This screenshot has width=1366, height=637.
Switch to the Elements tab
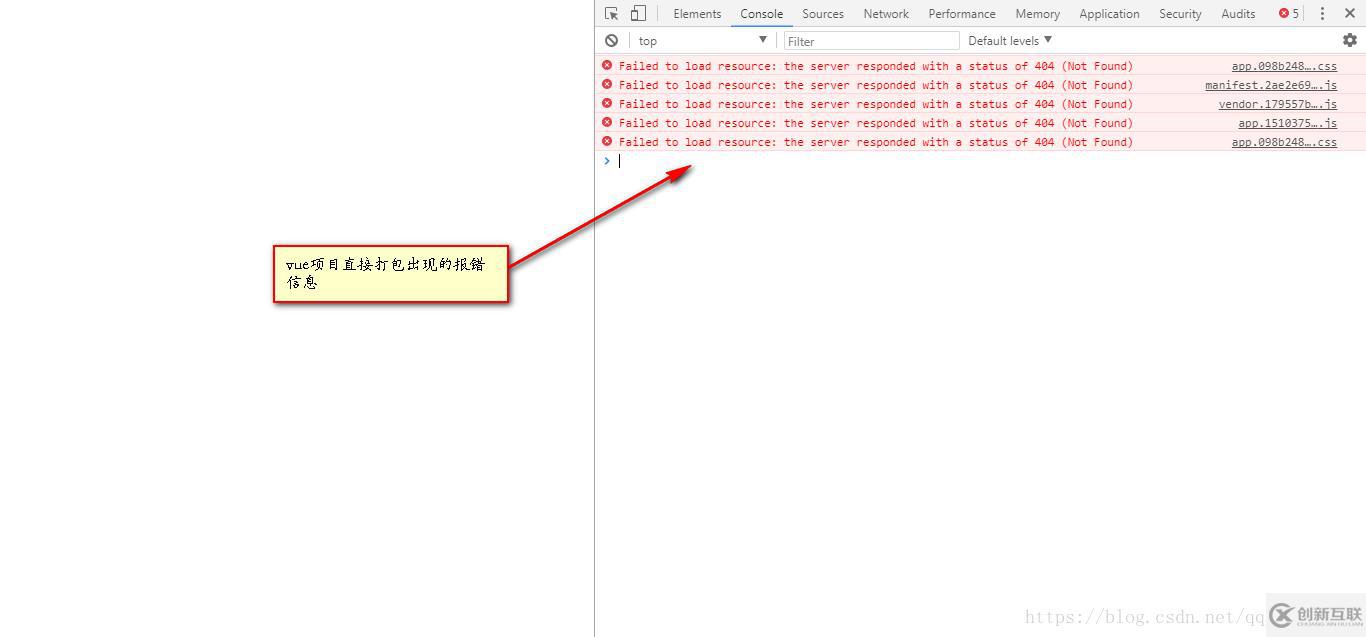coord(697,14)
